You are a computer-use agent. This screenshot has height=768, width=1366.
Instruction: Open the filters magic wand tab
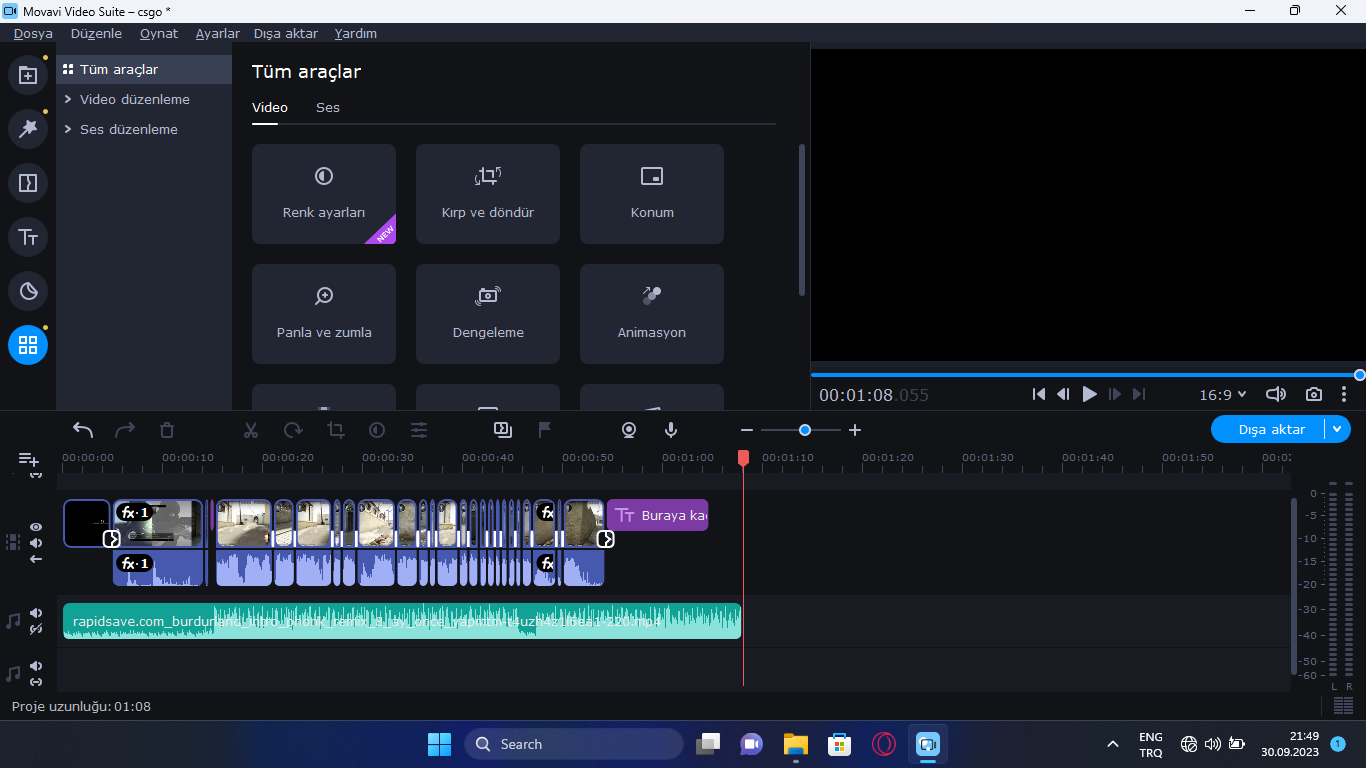28,129
